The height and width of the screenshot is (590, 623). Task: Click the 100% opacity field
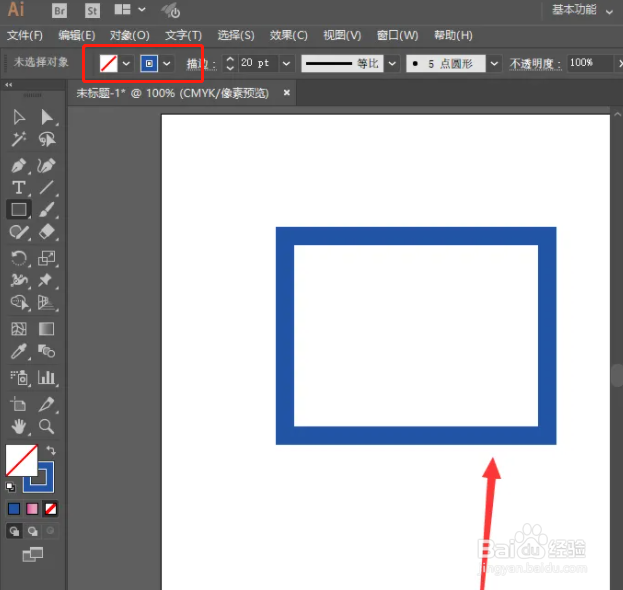click(589, 63)
